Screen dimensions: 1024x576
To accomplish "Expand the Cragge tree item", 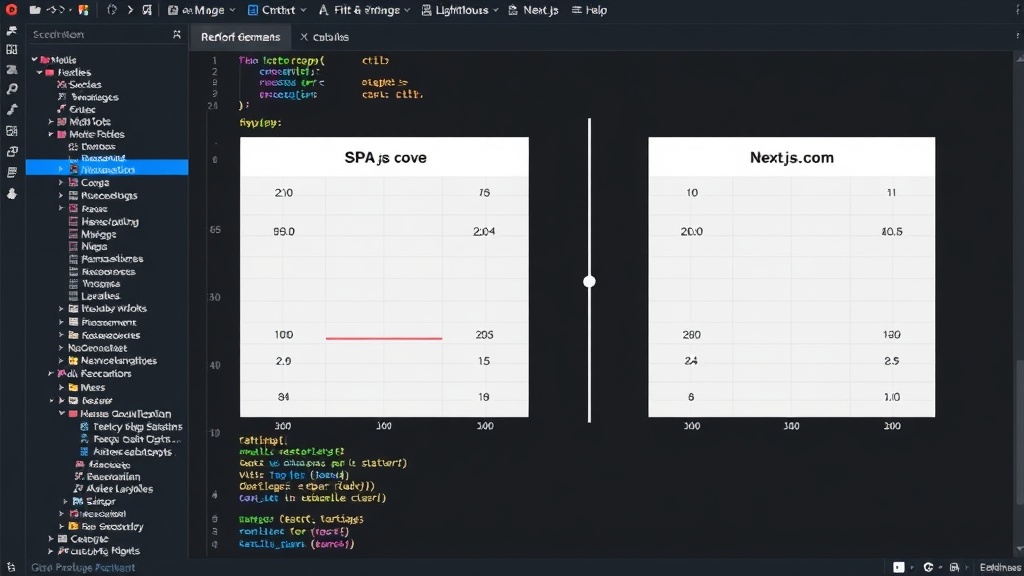I will click(x=51, y=539).
